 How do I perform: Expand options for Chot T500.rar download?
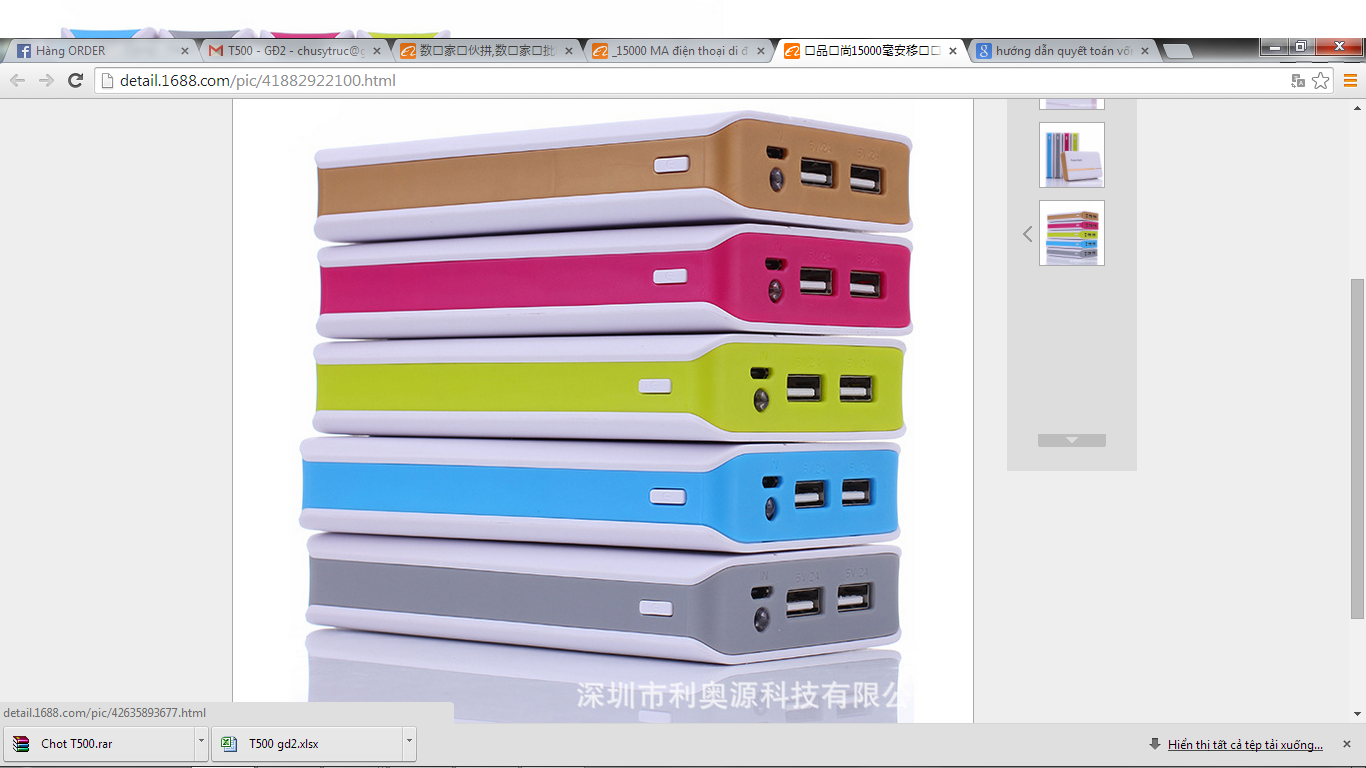pyautogui.click(x=201, y=743)
